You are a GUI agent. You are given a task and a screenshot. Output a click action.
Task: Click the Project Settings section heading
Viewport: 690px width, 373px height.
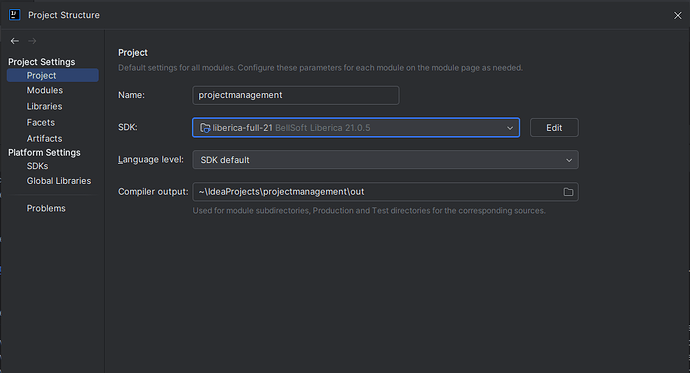(41, 62)
